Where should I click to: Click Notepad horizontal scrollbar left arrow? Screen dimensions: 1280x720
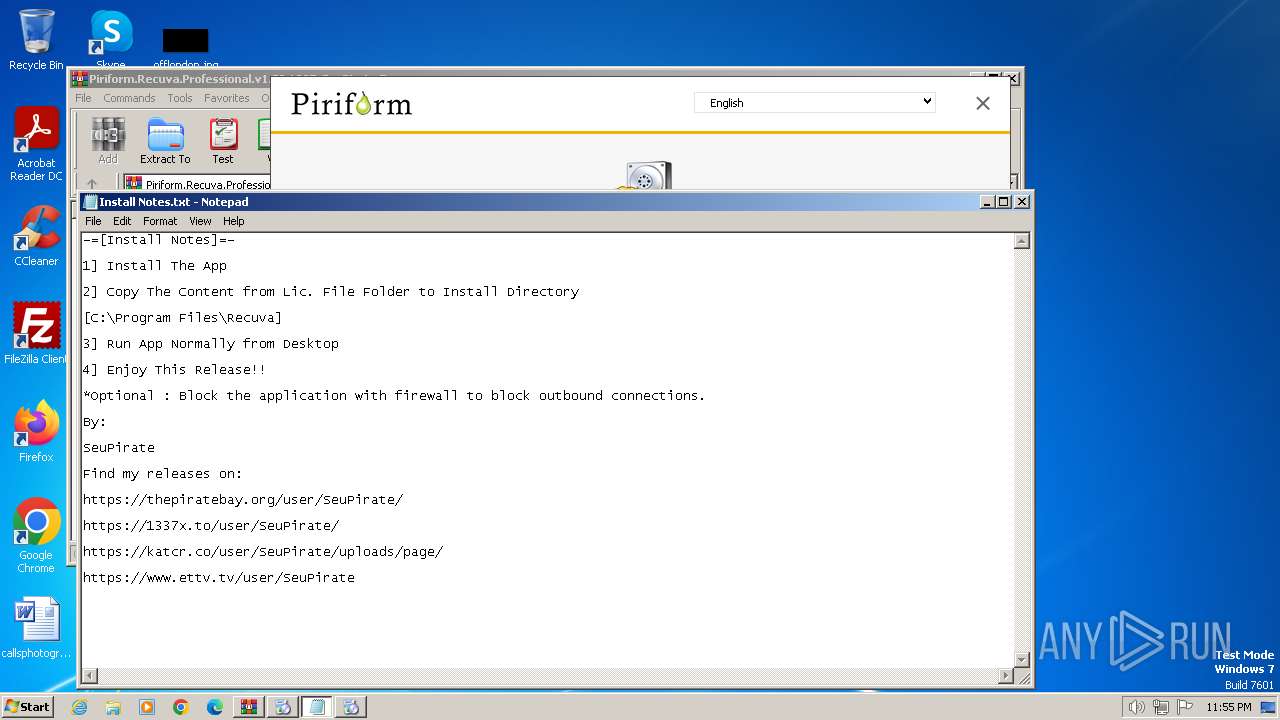(x=90, y=676)
